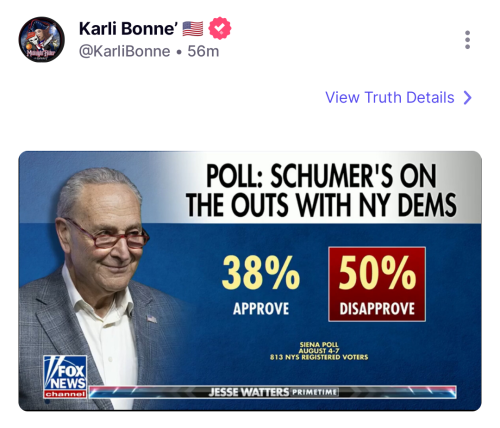Open the Schumer poll image attachment
The image size is (500, 428).
(x=250, y=281)
